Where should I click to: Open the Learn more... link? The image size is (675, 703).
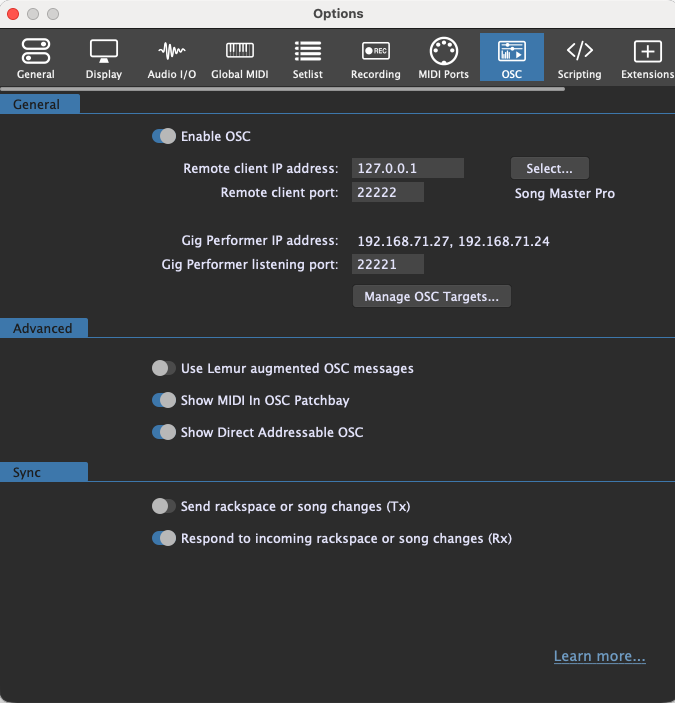(x=599, y=657)
